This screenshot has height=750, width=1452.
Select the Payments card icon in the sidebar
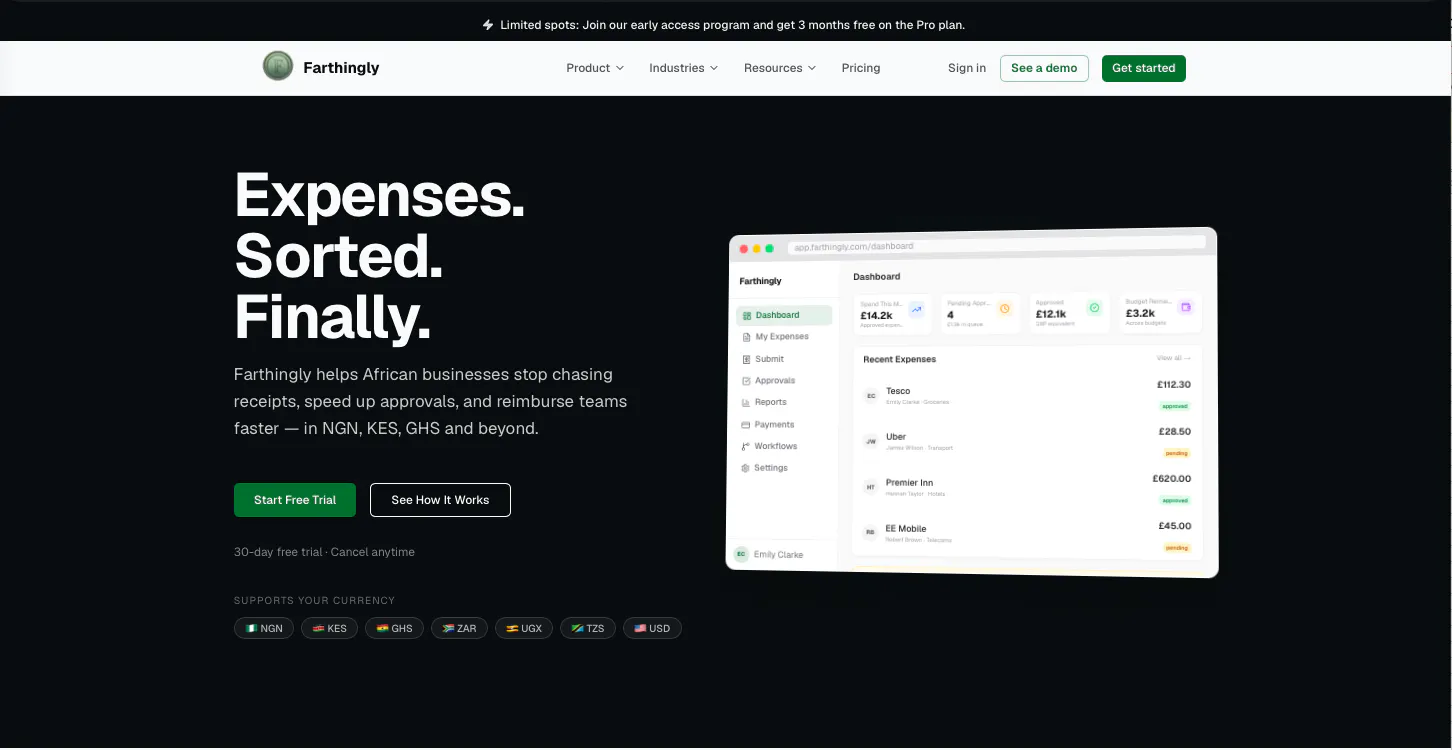pyautogui.click(x=746, y=425)
